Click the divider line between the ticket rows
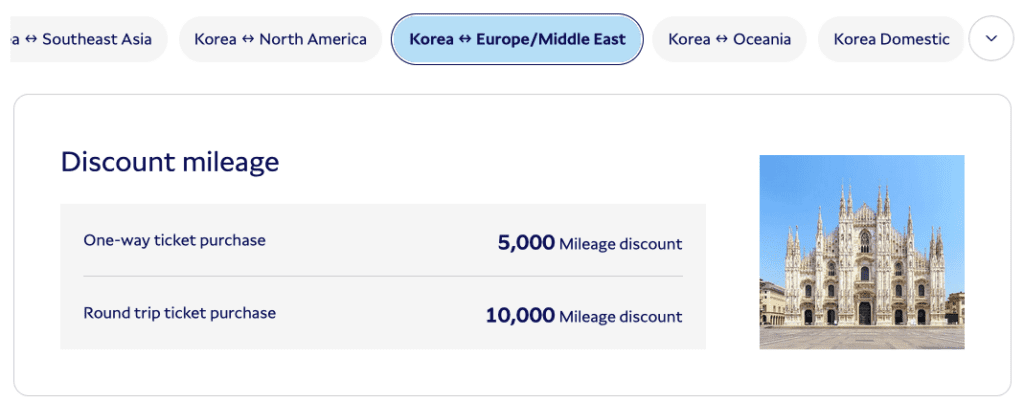This screenshot has width=1024, height=402. (x=383, y=276)
